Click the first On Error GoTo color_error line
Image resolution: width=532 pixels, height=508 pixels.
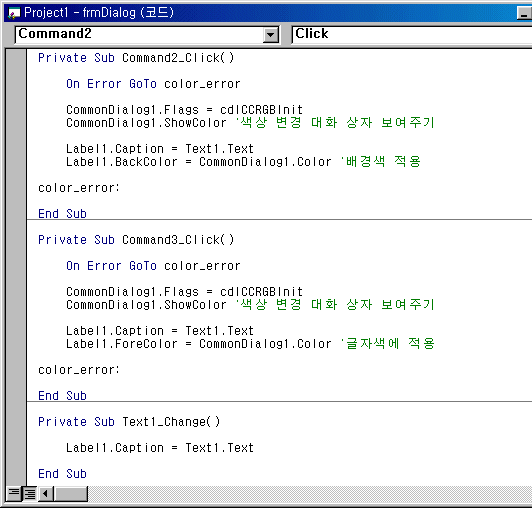[153, 84]
